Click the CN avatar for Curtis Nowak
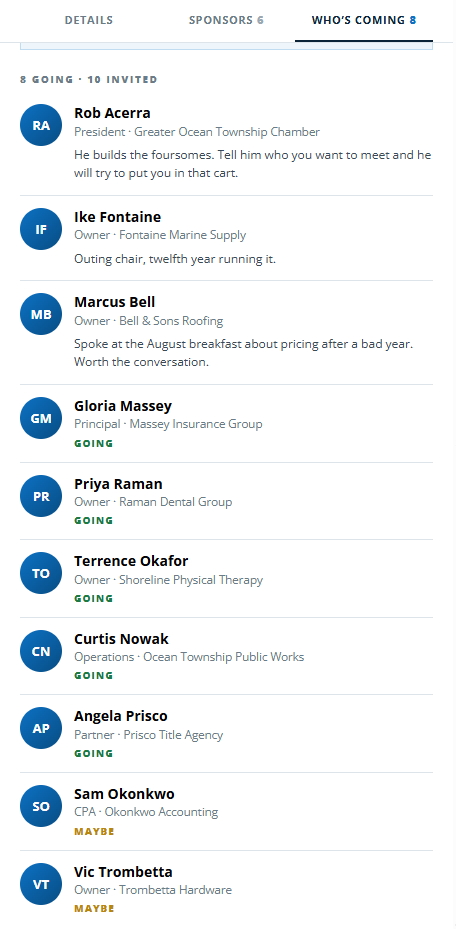 tap(41, 651)
